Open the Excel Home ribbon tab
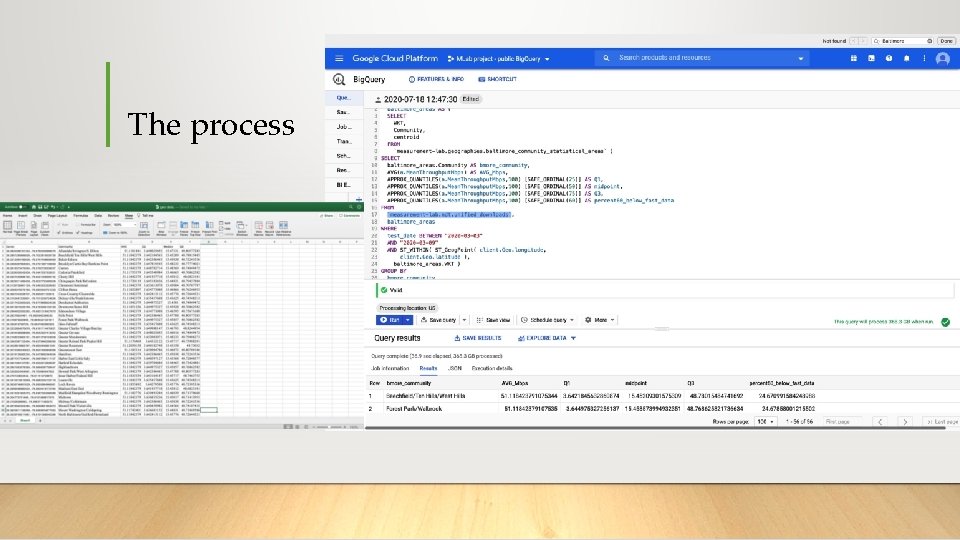 pos(7,216)
